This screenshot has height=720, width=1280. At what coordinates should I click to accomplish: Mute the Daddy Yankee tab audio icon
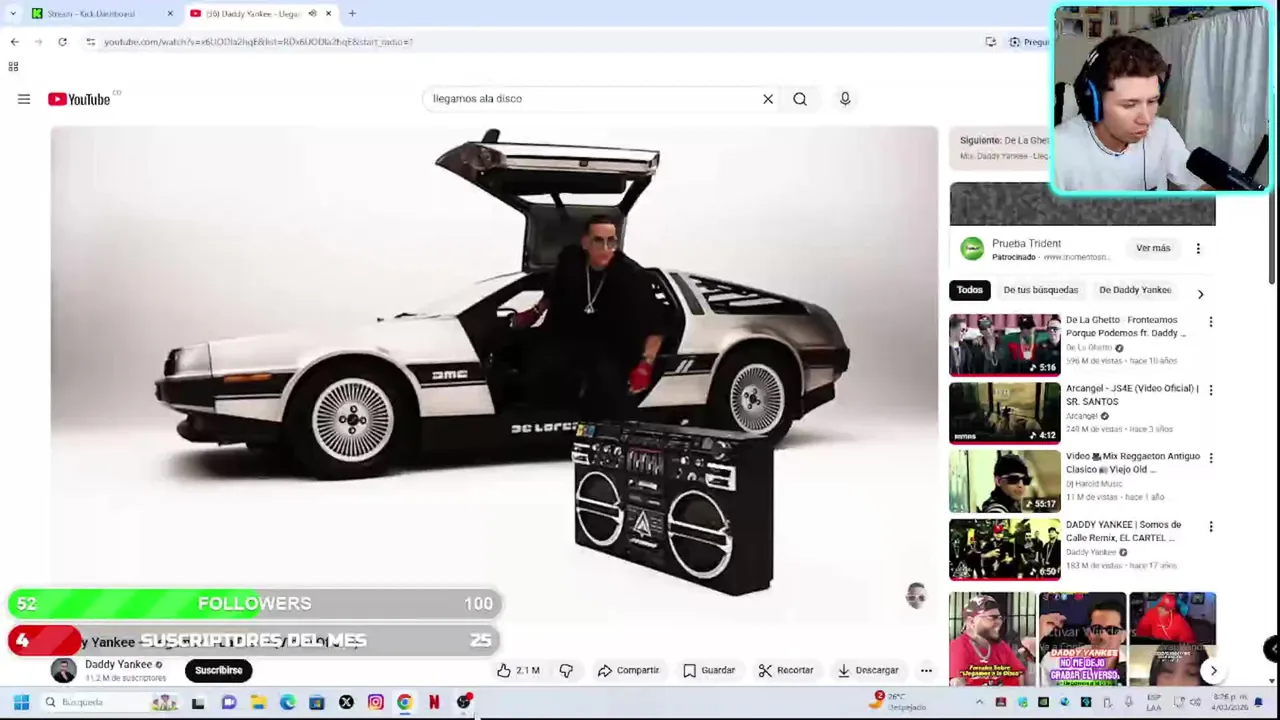(312, 14)
